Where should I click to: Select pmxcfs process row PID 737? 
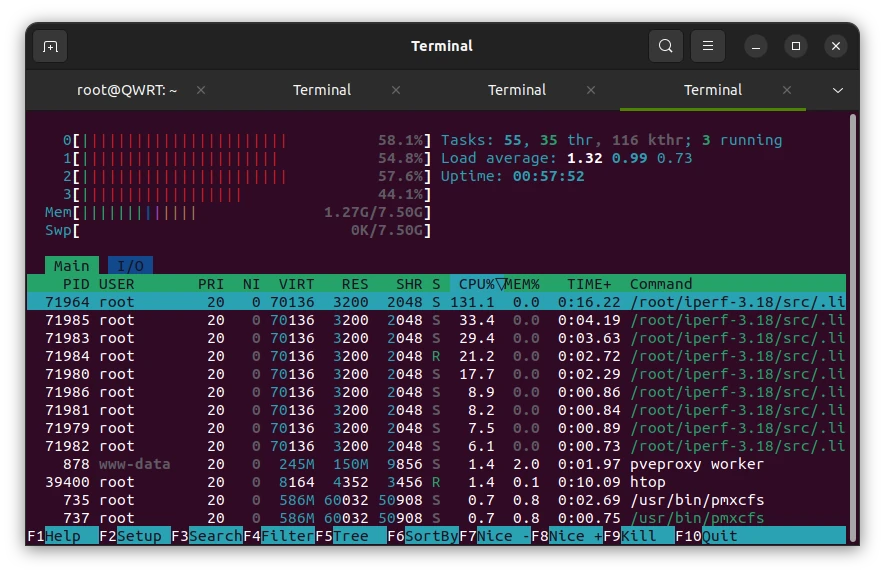click(436, 519)
